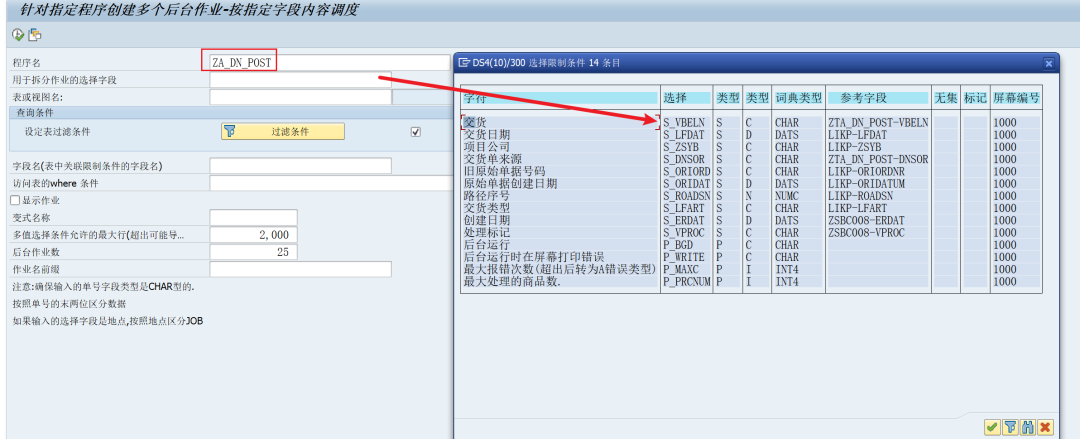This screenshot has width=1080, height=439.
Task: Click the S_VBELN selection cell
Action: click(x=685, y=122)
